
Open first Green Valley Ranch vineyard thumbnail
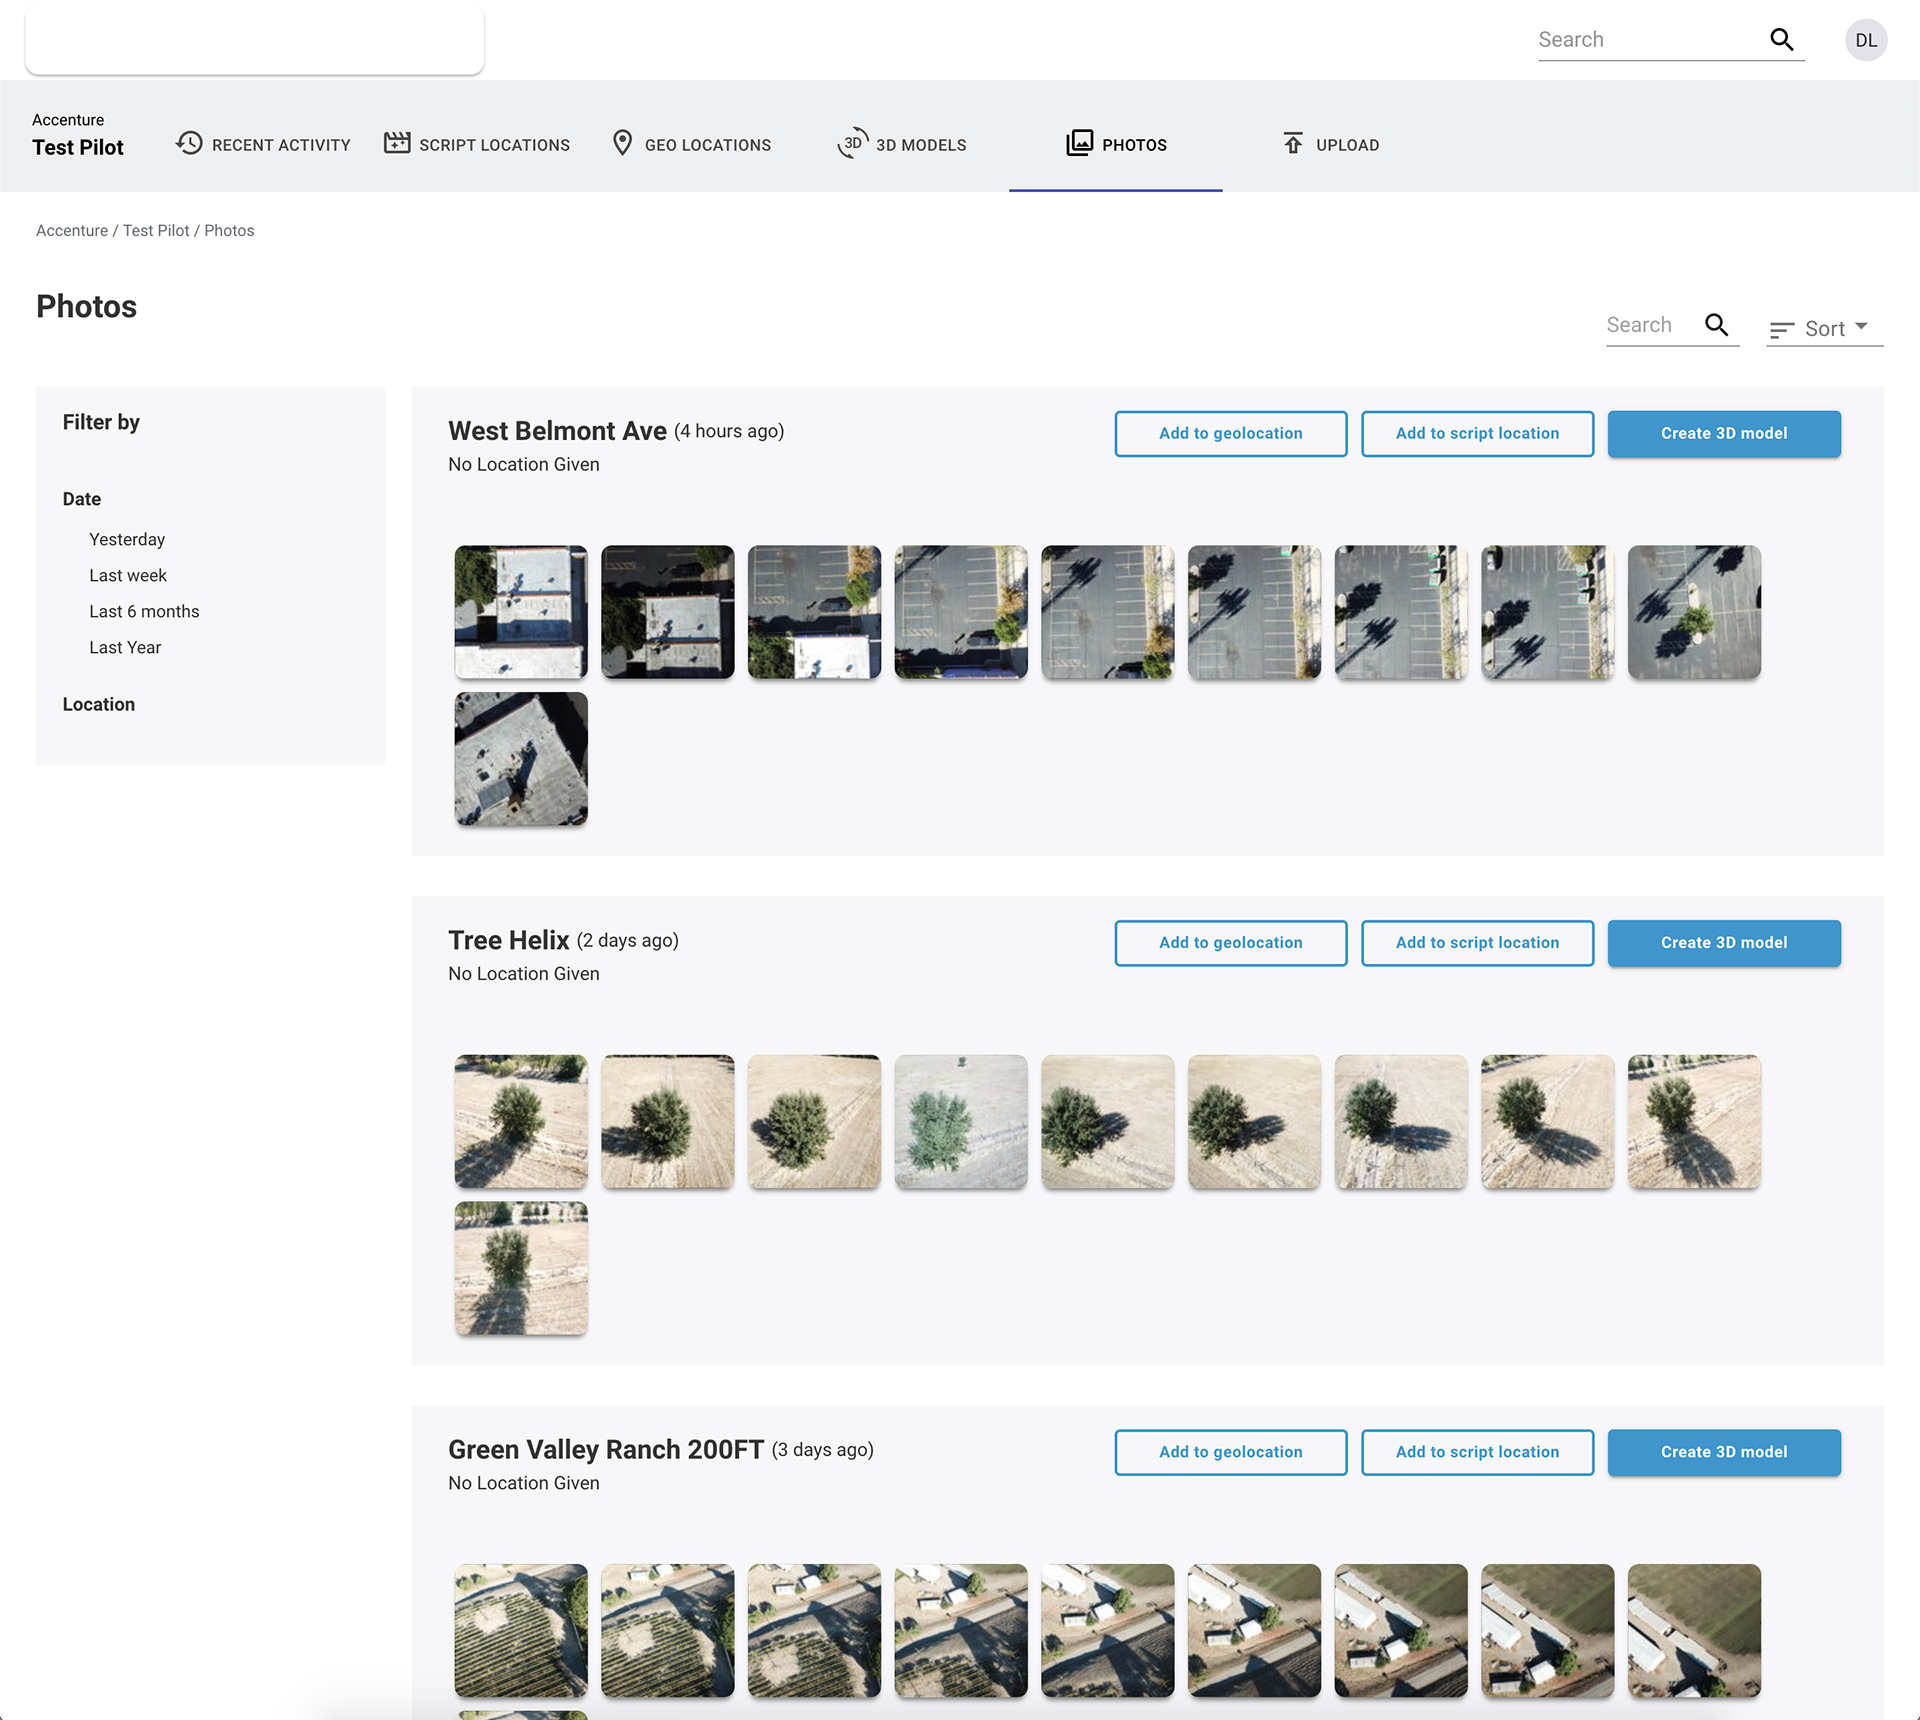(x=521, y=1630)
